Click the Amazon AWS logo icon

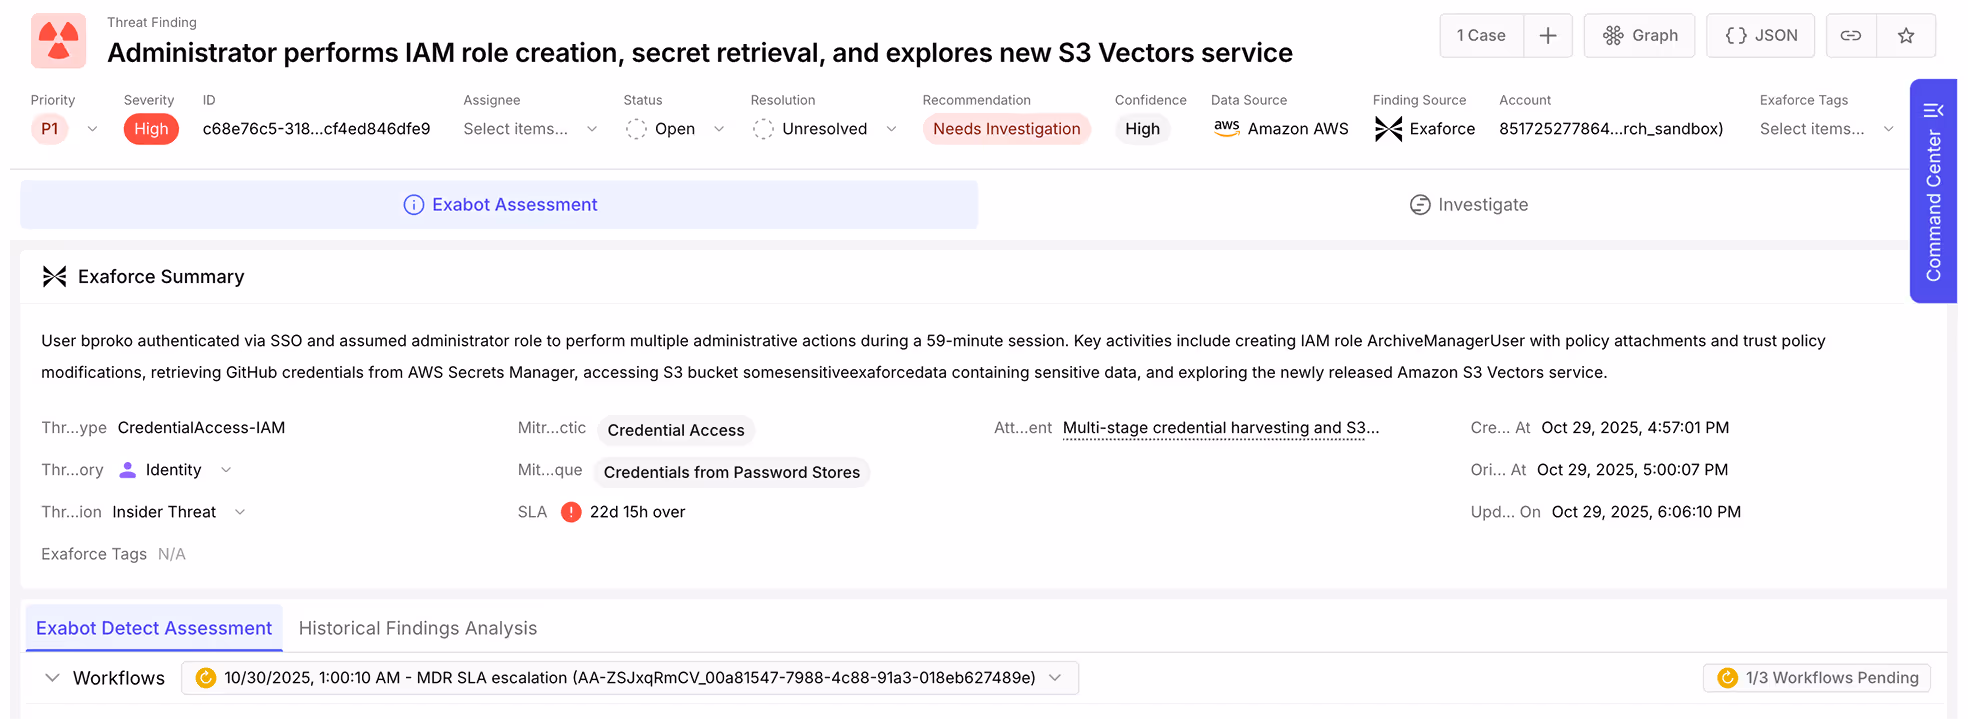pyautogui.click(x=1226, y=128)
